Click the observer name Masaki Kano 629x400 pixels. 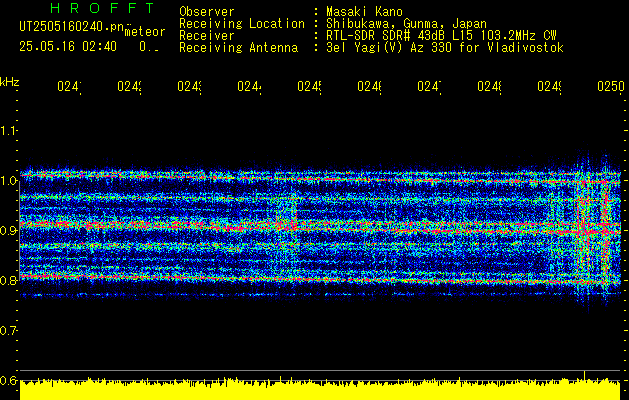click(x=364, y=11)
